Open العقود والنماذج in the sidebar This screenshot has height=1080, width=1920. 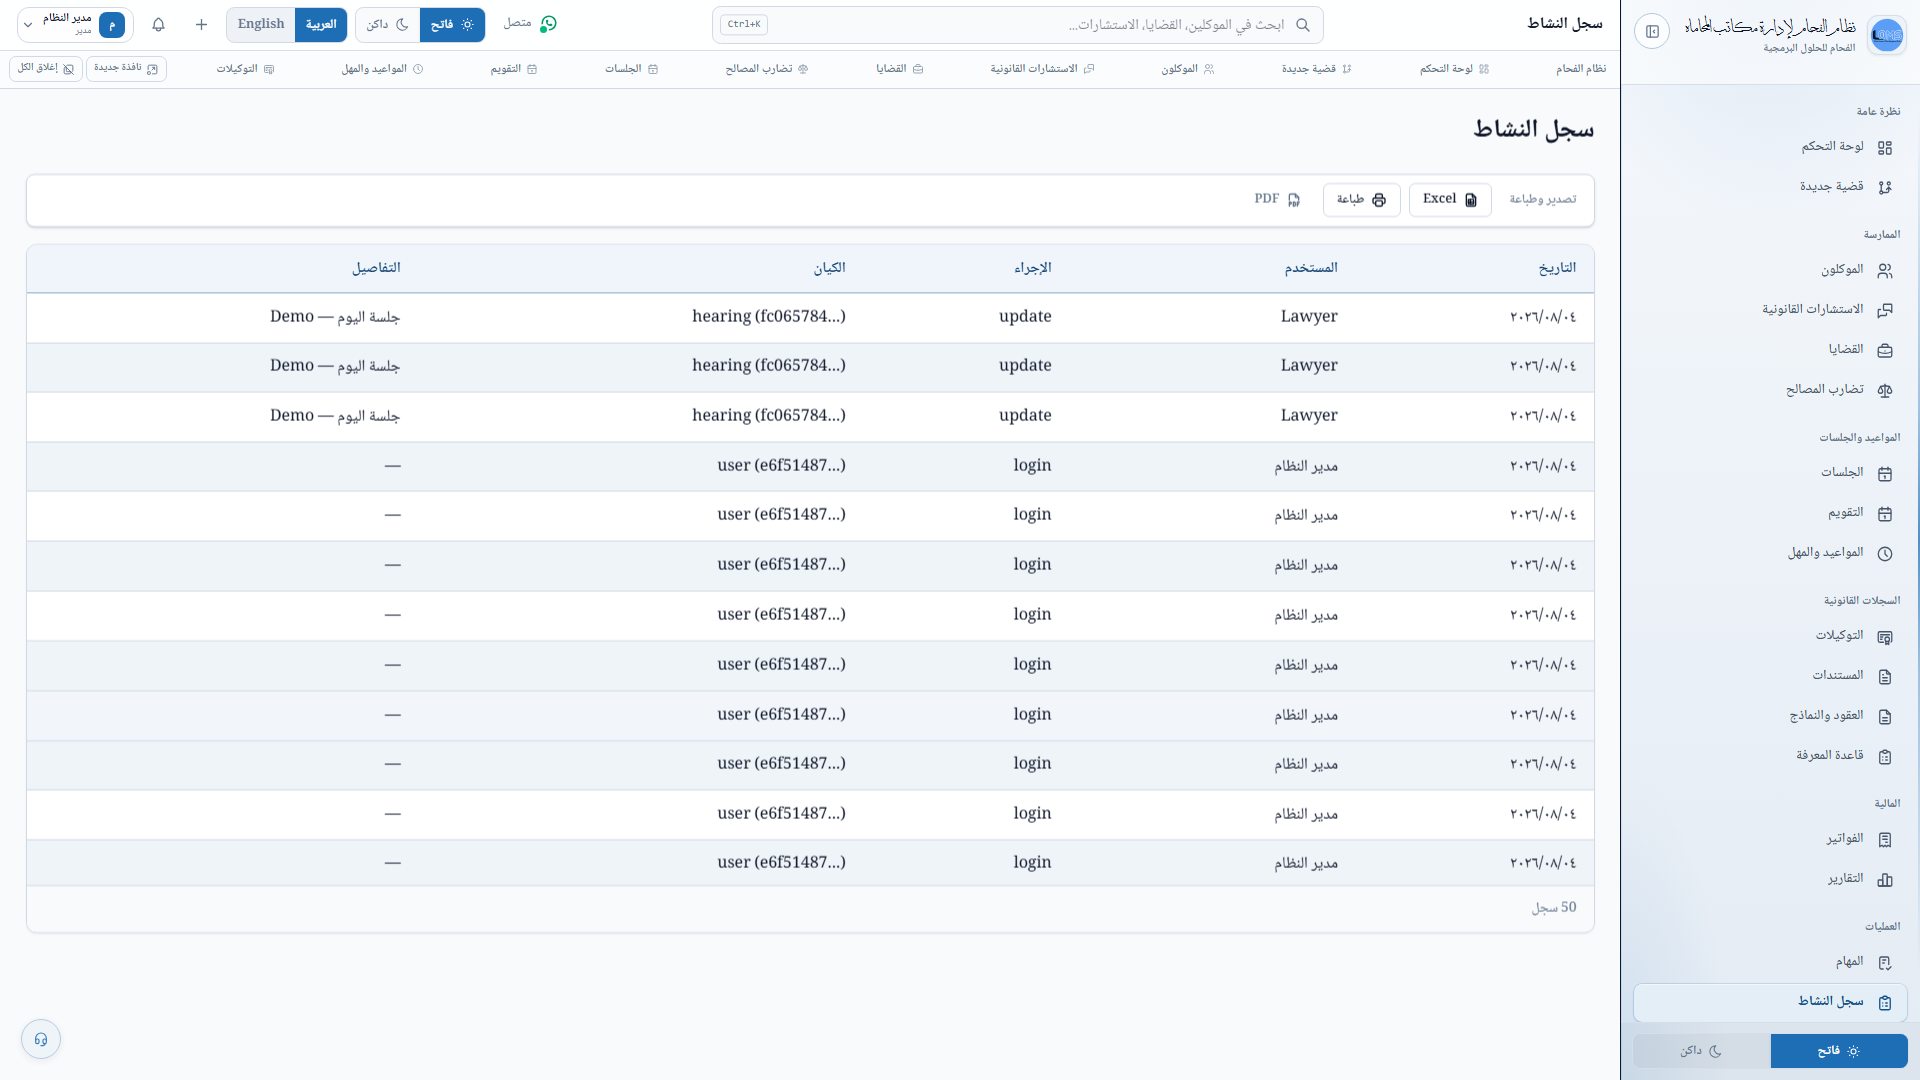click(1770, 716)
